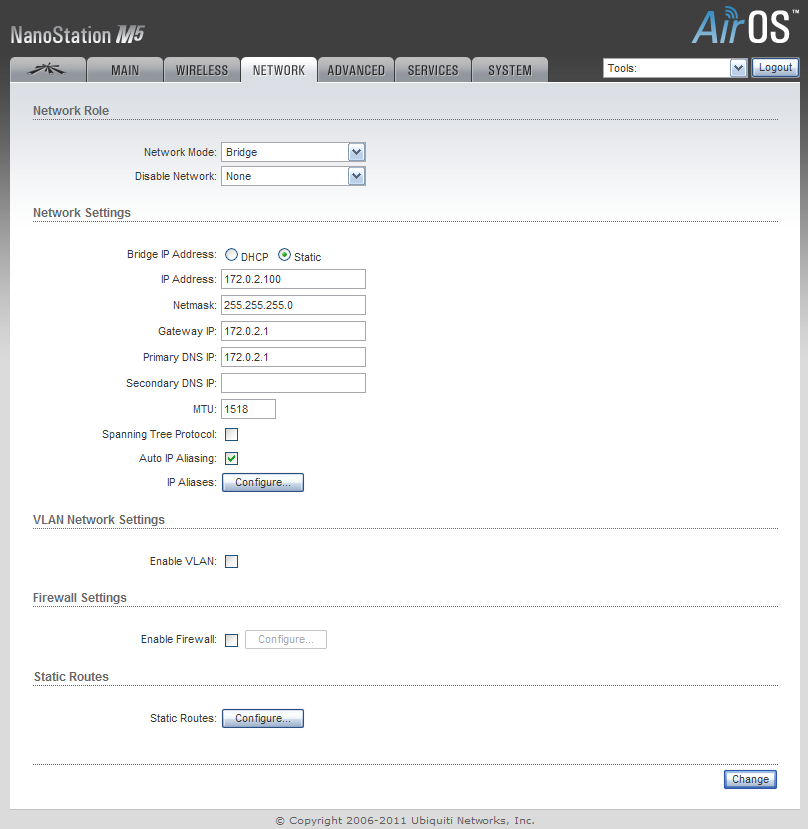Uncheck Auto IP Aliasing checkbox

pos(232,458)
